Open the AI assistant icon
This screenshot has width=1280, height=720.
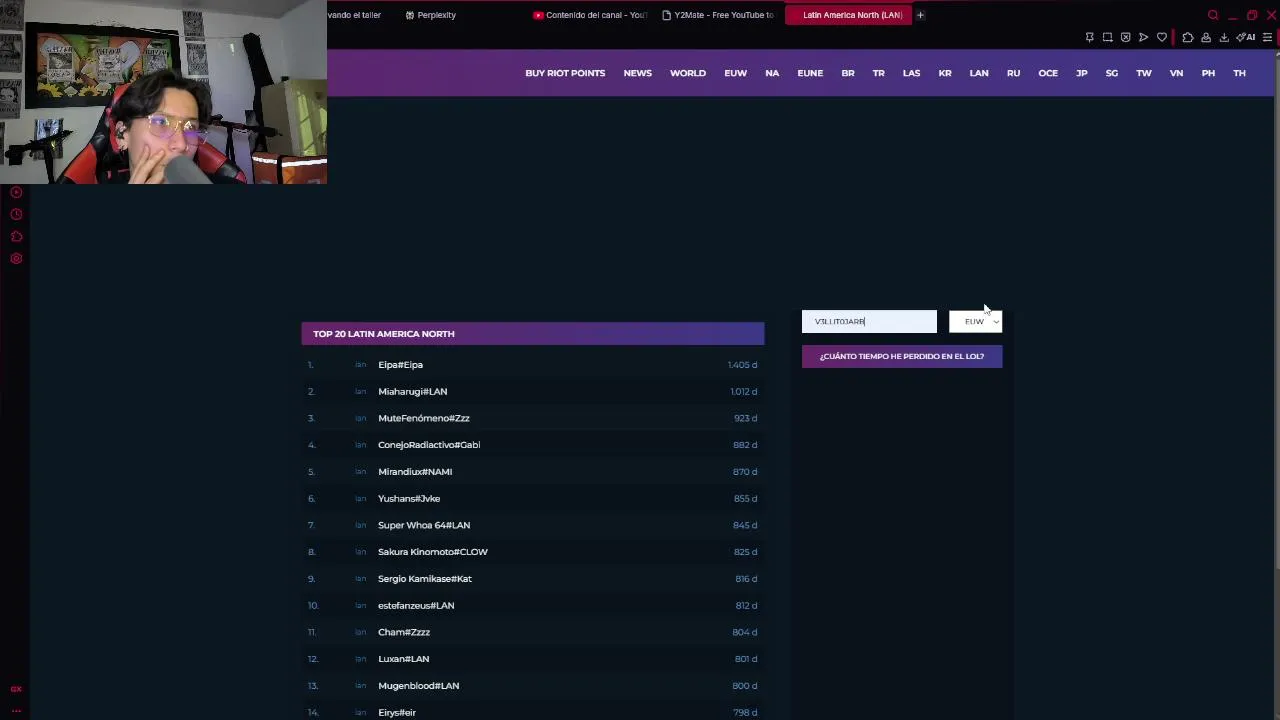[x=1246, y=37]
